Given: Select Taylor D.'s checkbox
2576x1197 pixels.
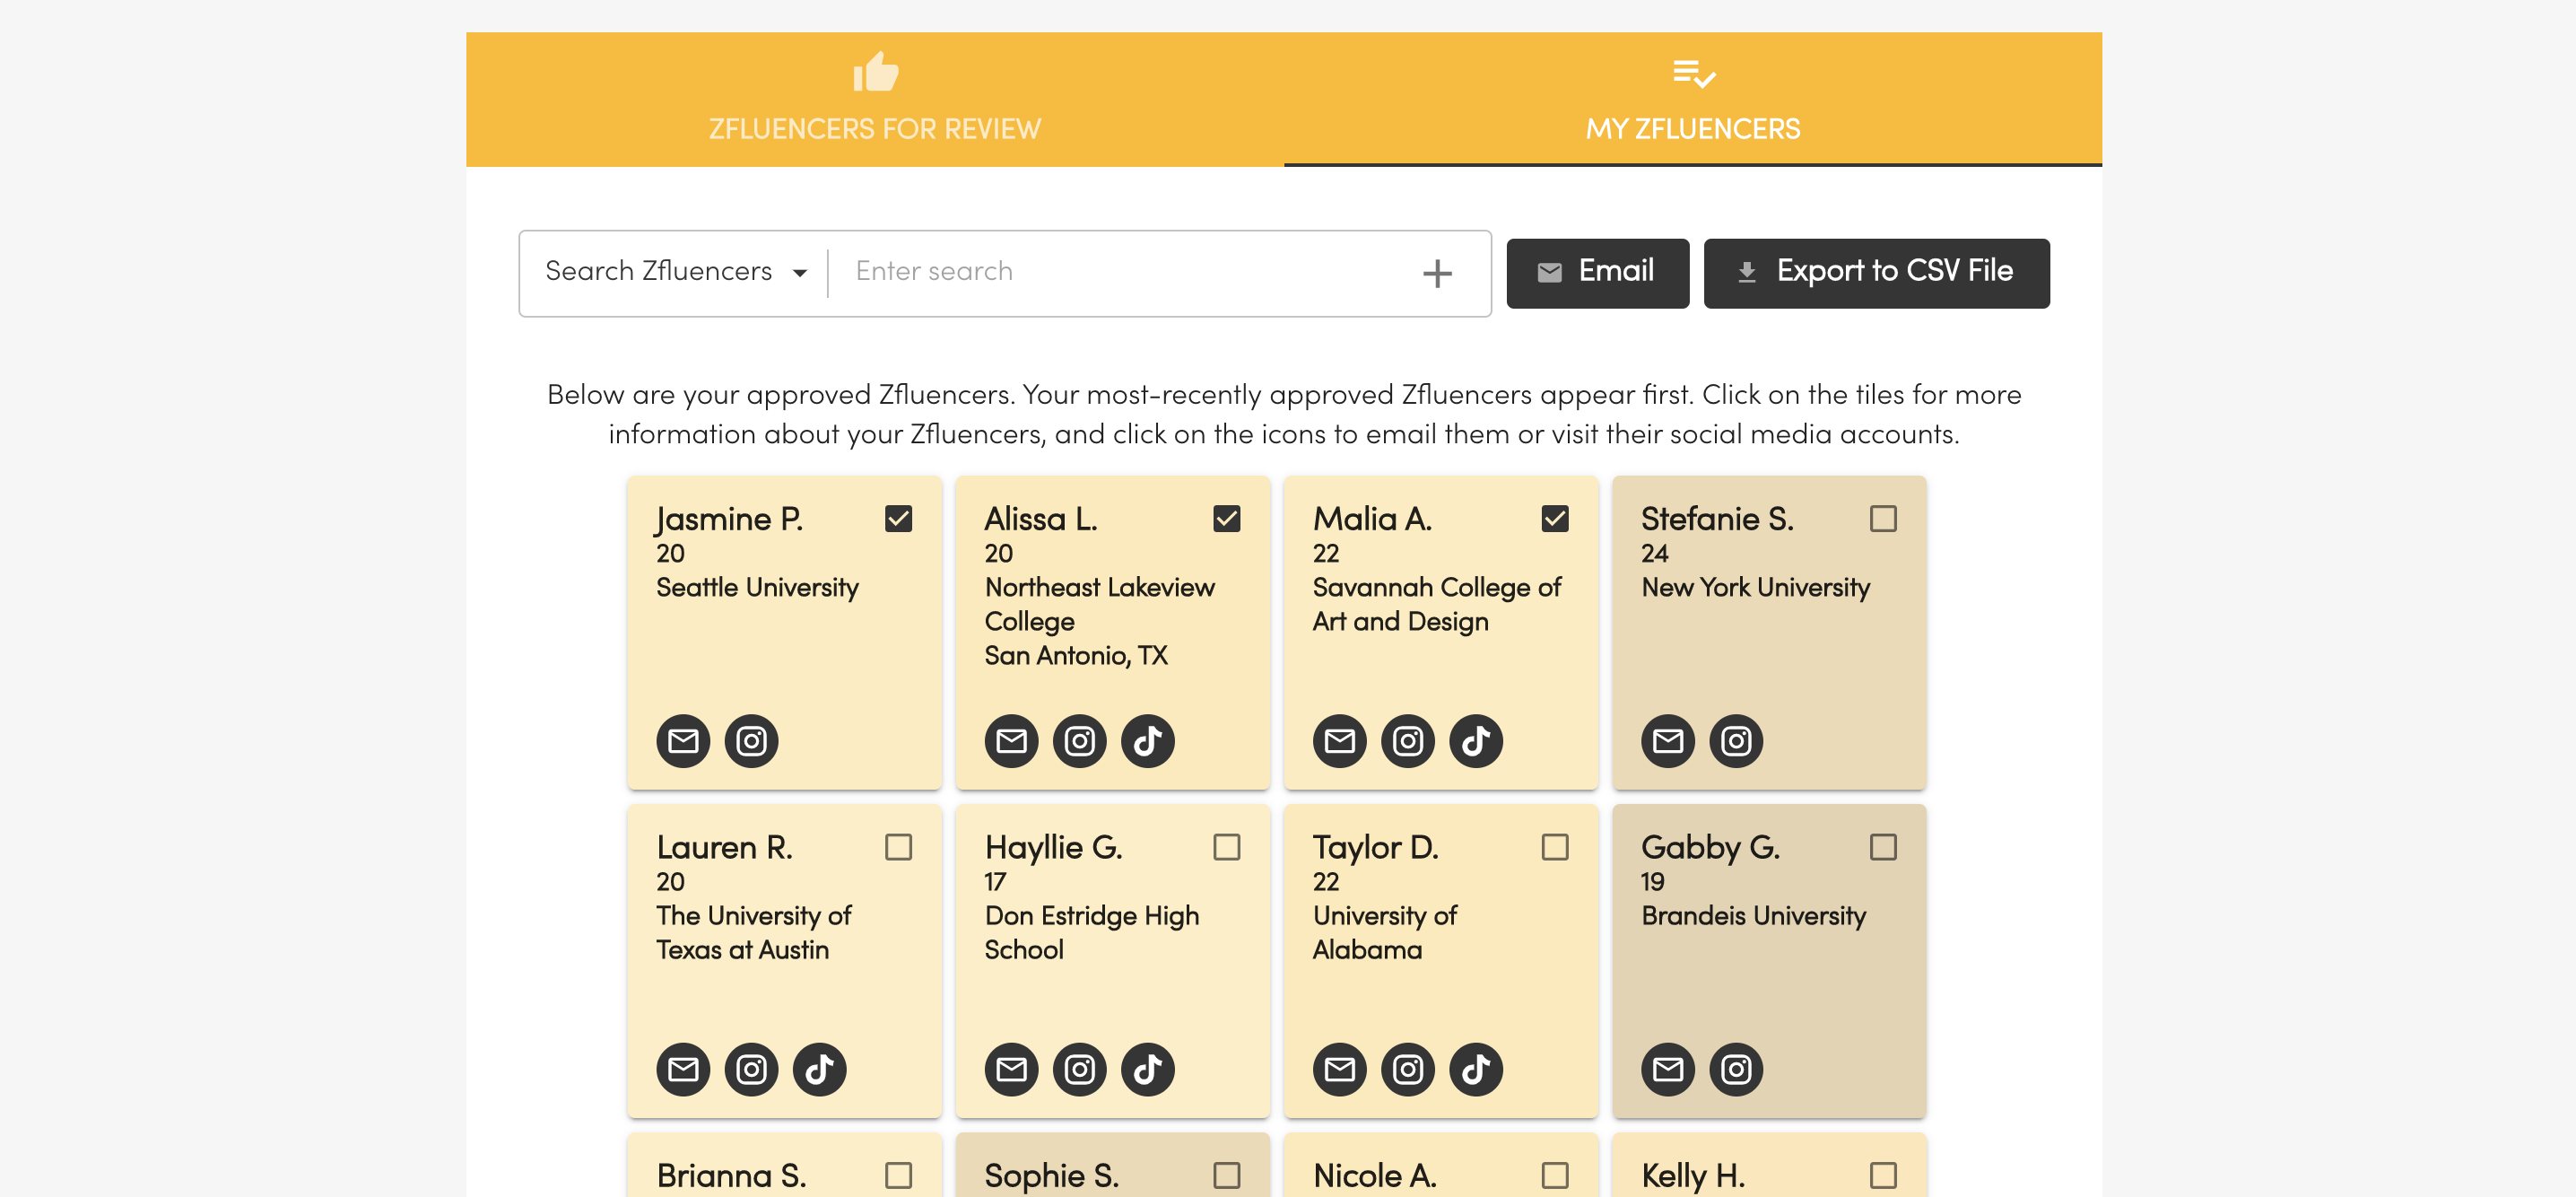Looking at the screenshot, I should tap(1554, 847).
